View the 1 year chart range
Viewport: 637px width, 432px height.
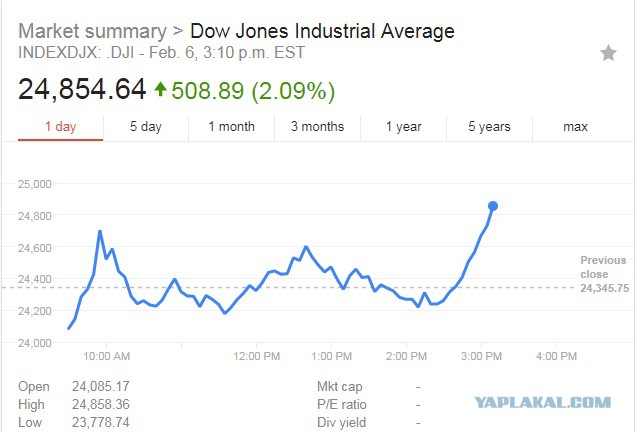403,127
